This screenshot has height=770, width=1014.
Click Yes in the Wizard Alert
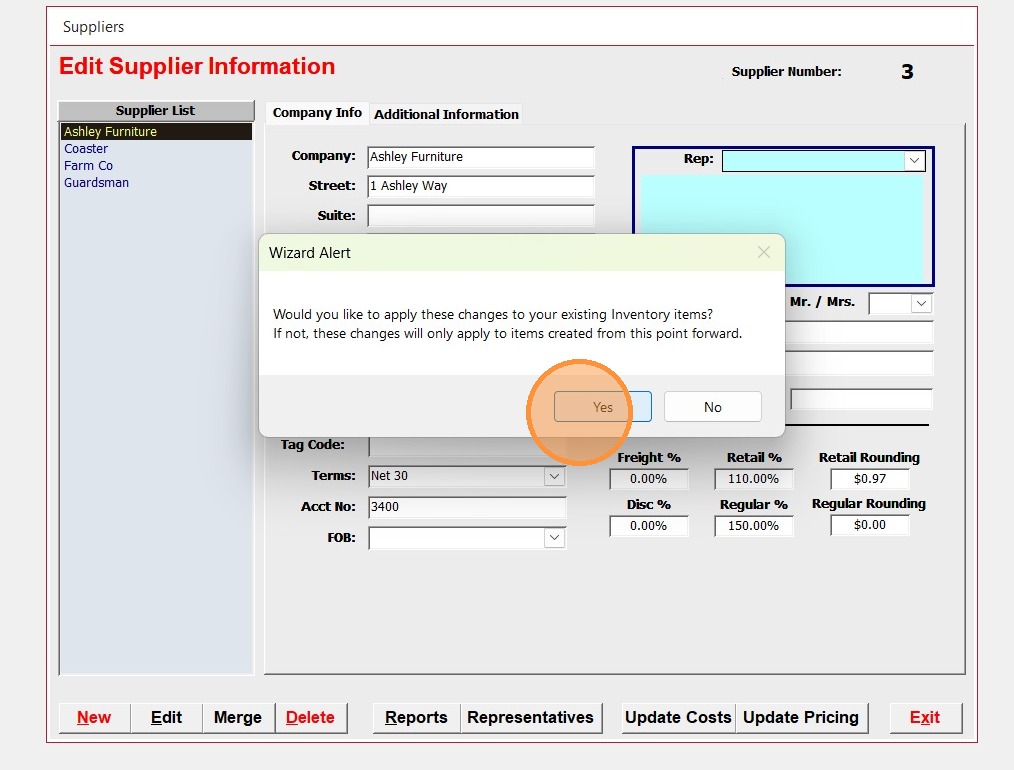[x=602, y=407]
